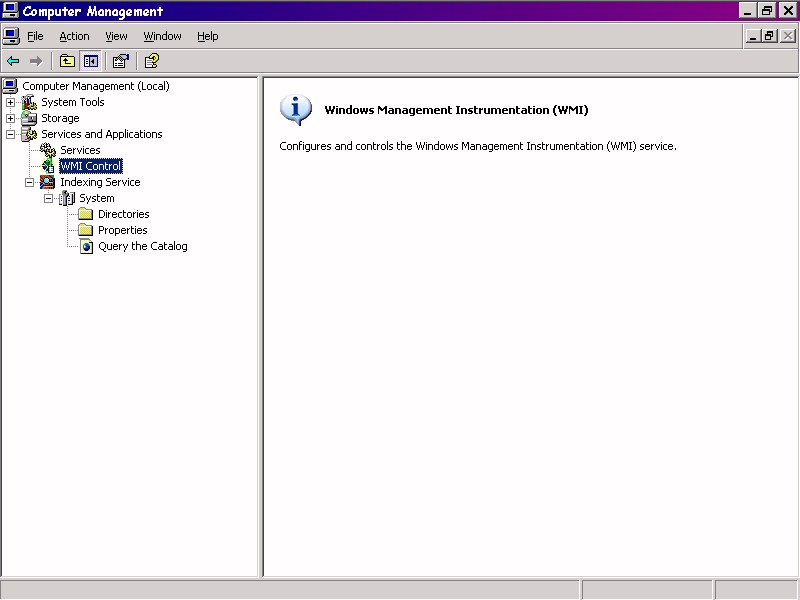Expand the System Tools node
The height and width of the screenshot is (600, 800).
coord(10,103)
